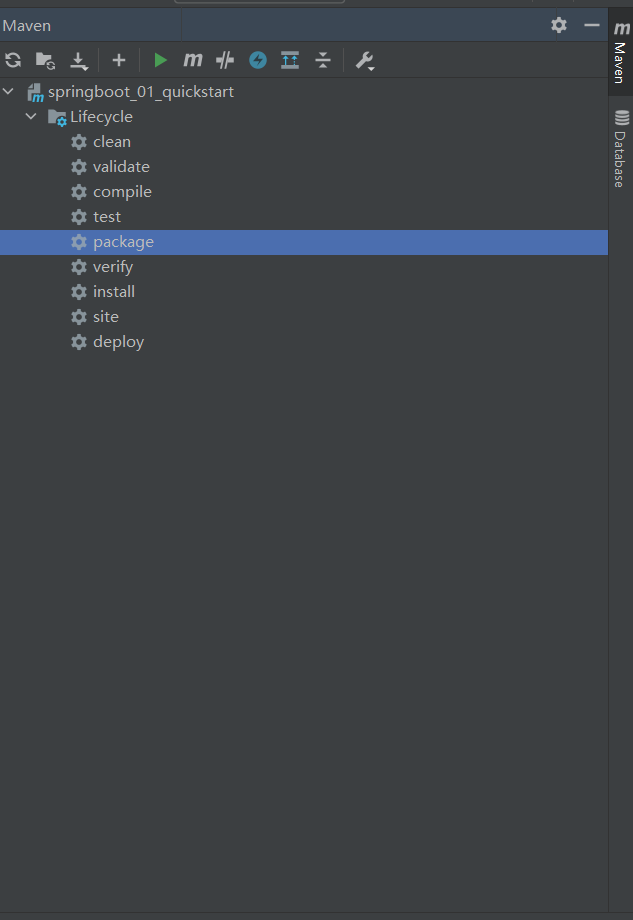Click the Download Sources and Documentation icon
The image size is (633, 920).
tap(80, 61)
